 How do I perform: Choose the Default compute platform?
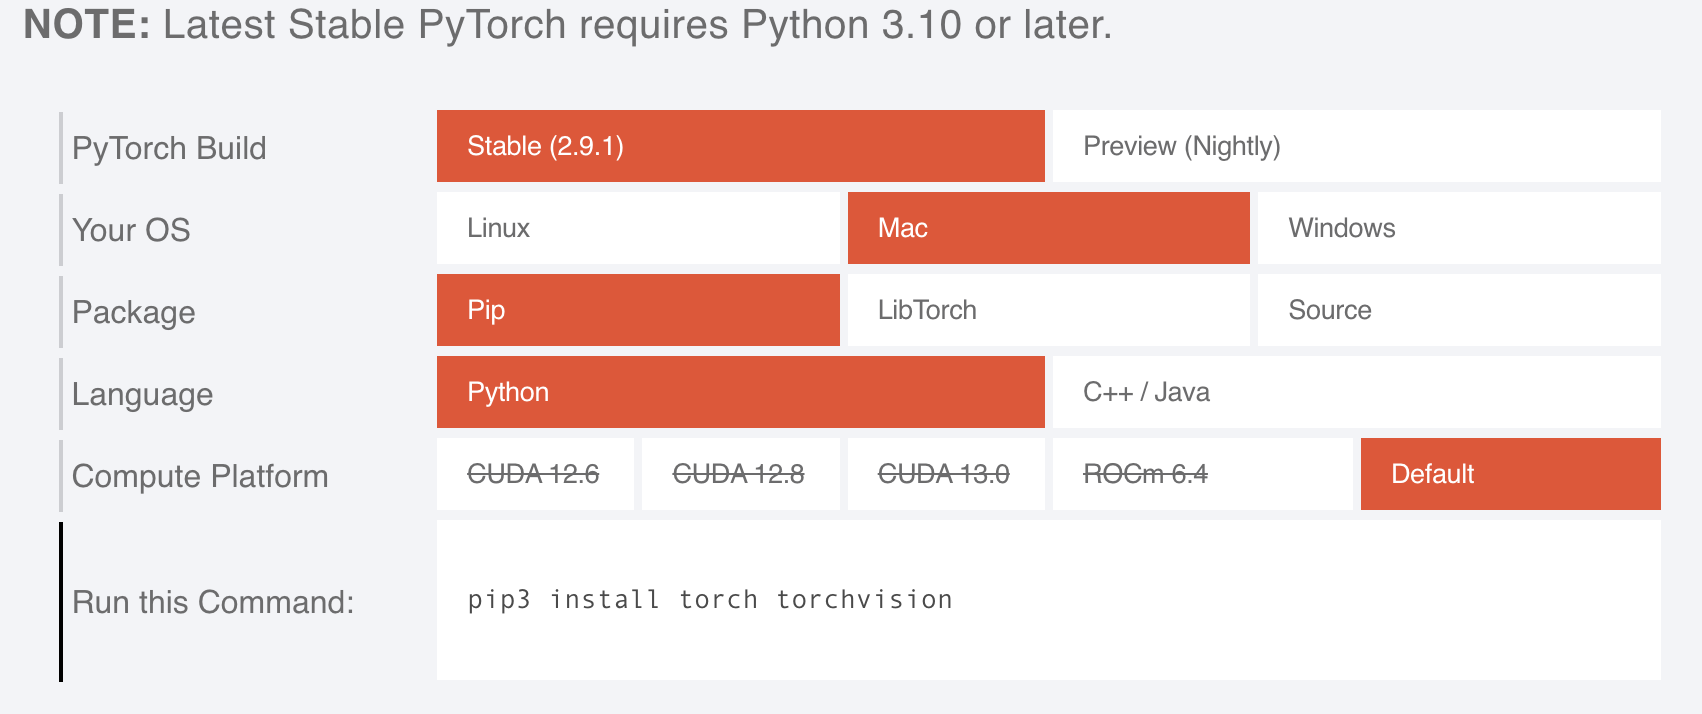(x=1510, y=474)
